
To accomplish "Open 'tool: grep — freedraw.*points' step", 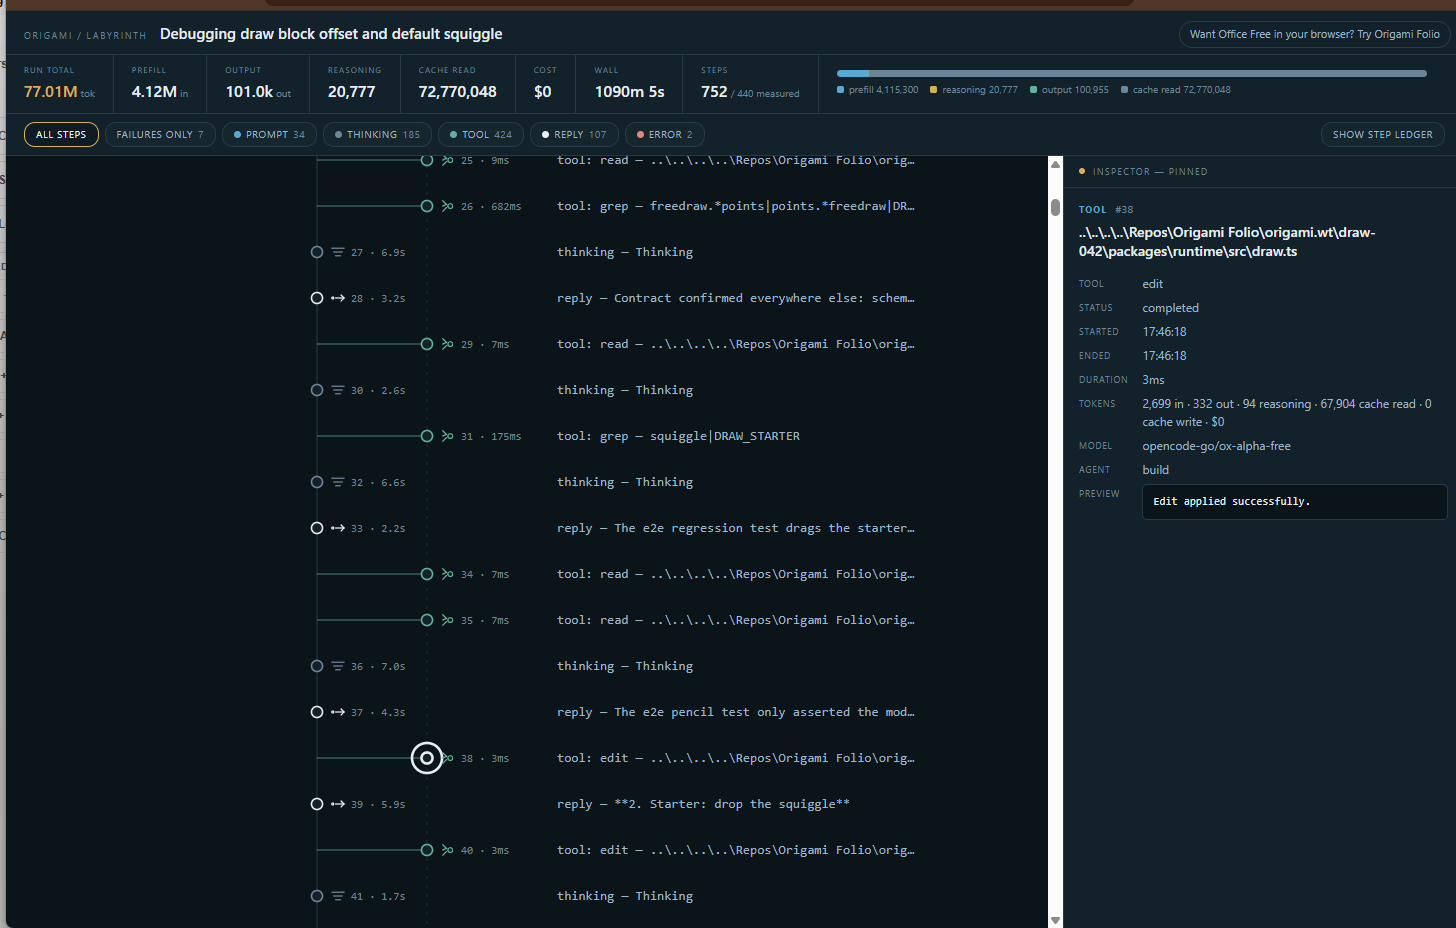I will click(x=735, y=206).
